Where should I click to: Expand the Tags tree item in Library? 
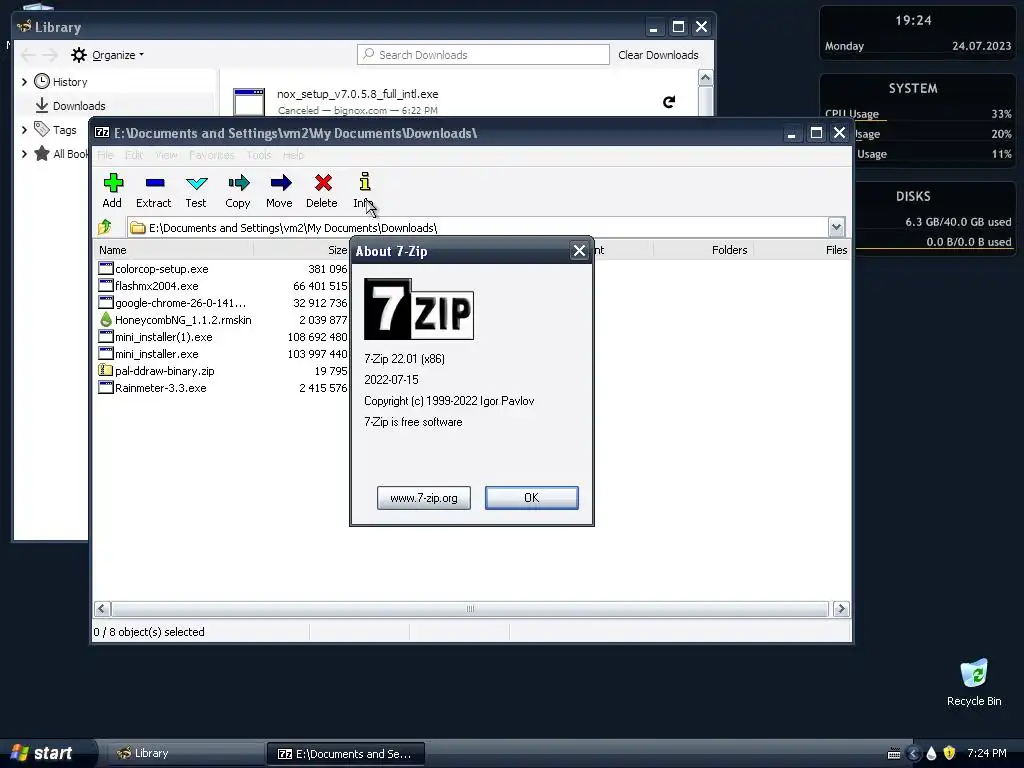[x=24, y=130]
